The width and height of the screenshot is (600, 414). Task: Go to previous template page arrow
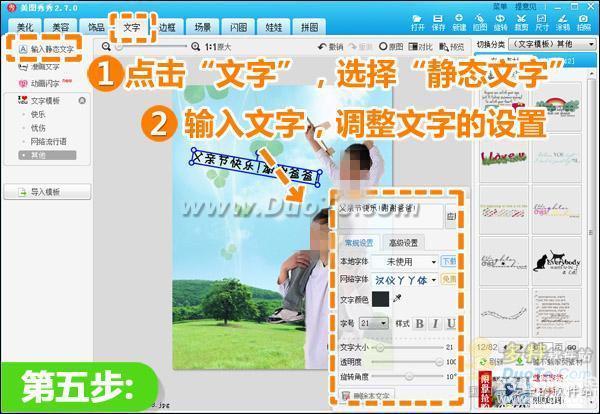[505, 347]
